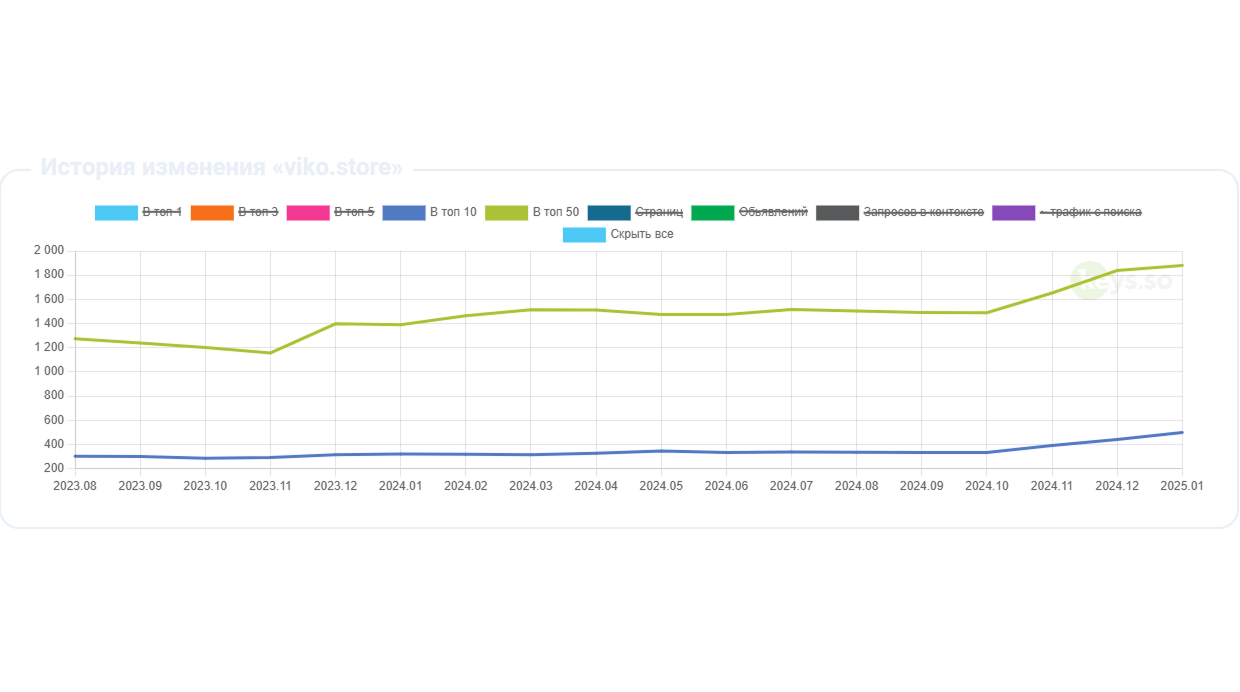The height and width of the screenshot is (692, 1240).
Task: Click the dark gray legend swatch
Action: coord(838,212)
